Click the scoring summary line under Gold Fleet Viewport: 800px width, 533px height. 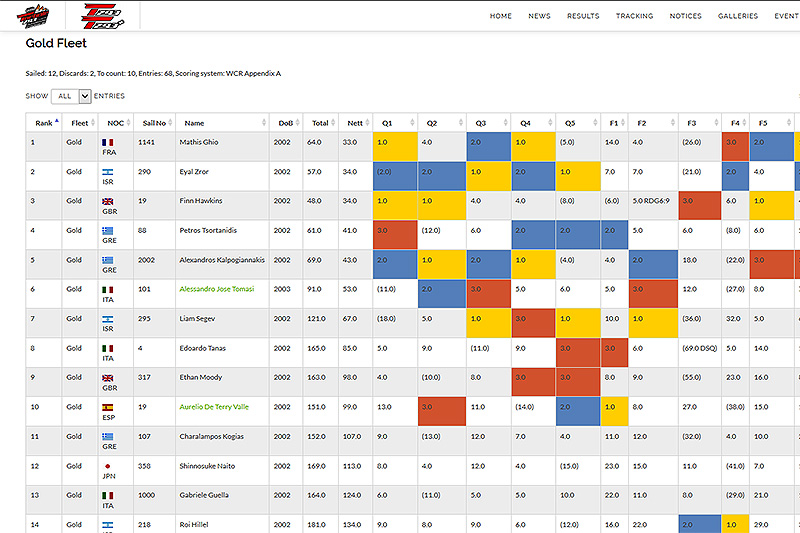[x=153, y=73]
